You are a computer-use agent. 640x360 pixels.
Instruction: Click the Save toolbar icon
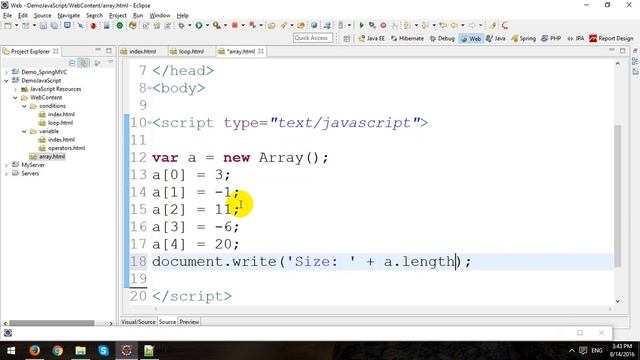point(43,26)
